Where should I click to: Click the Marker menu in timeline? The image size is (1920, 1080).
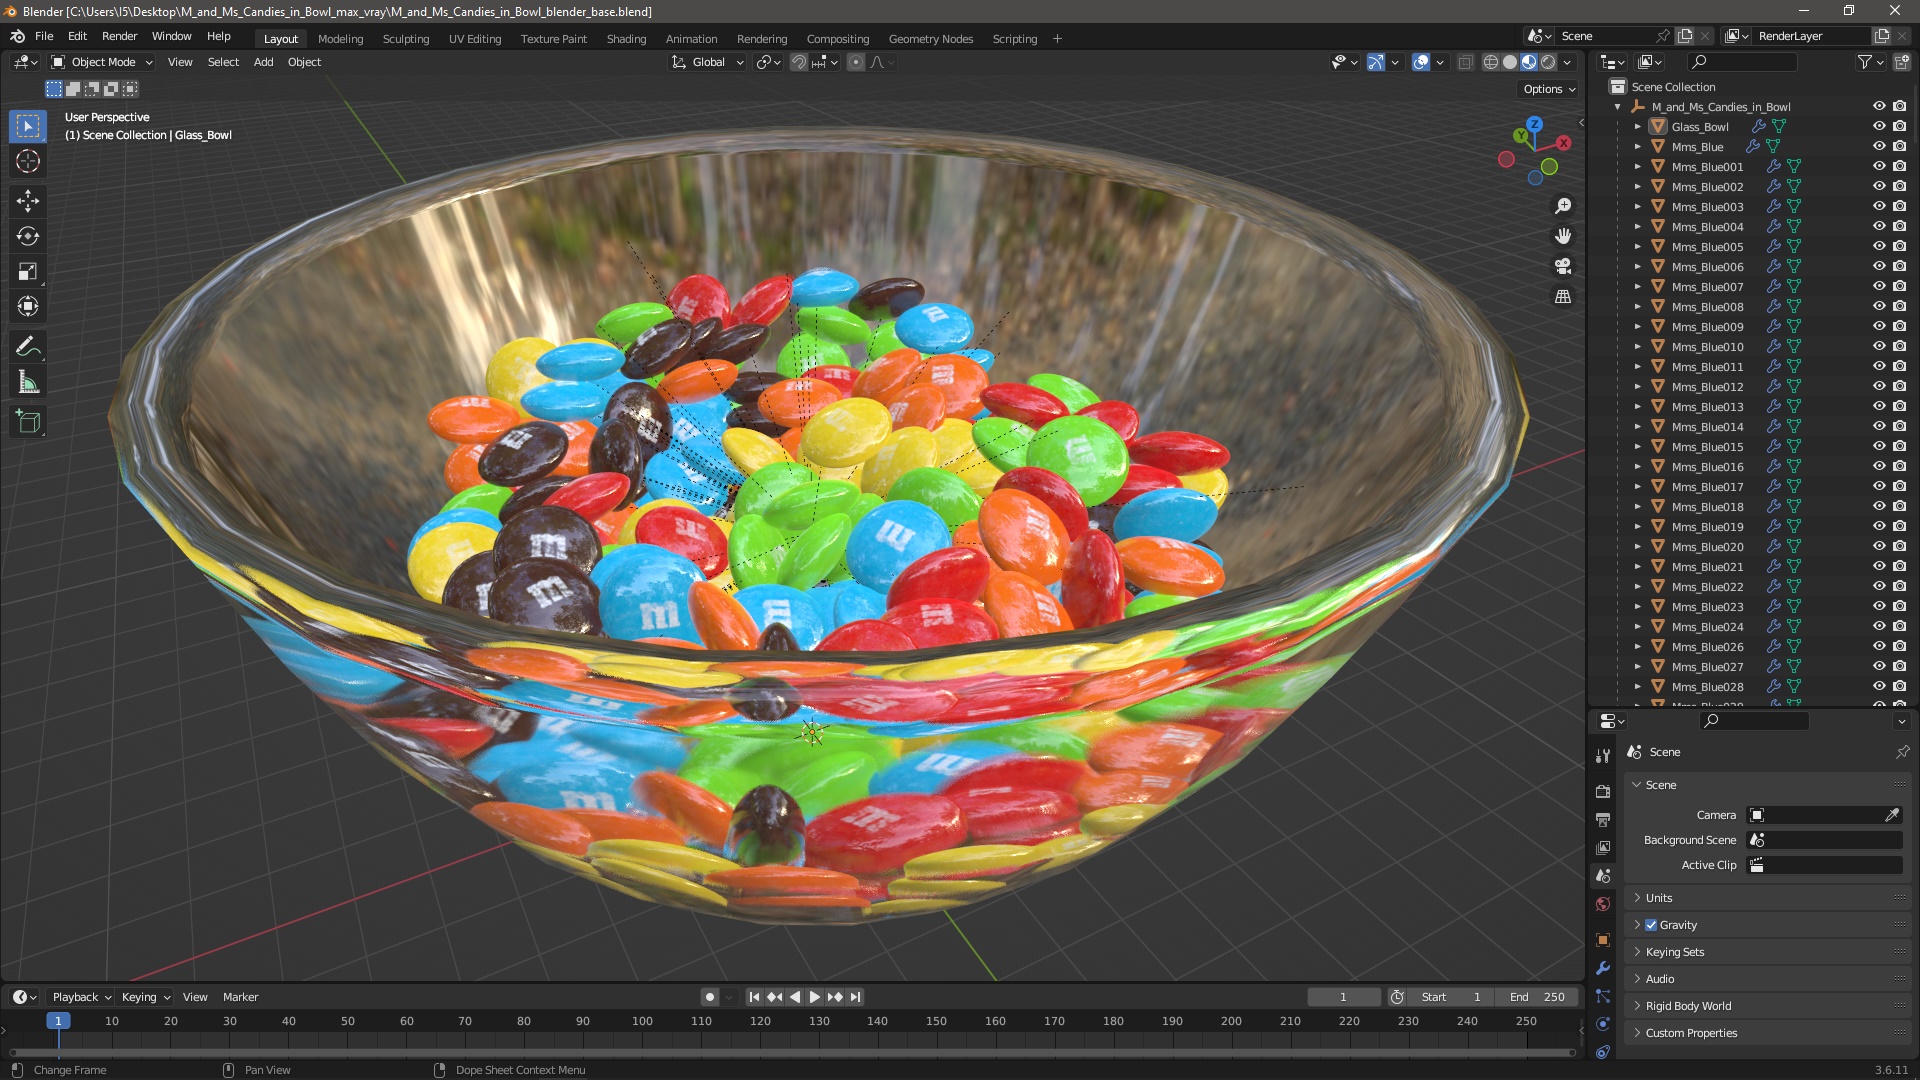click(x=240, y=997)
